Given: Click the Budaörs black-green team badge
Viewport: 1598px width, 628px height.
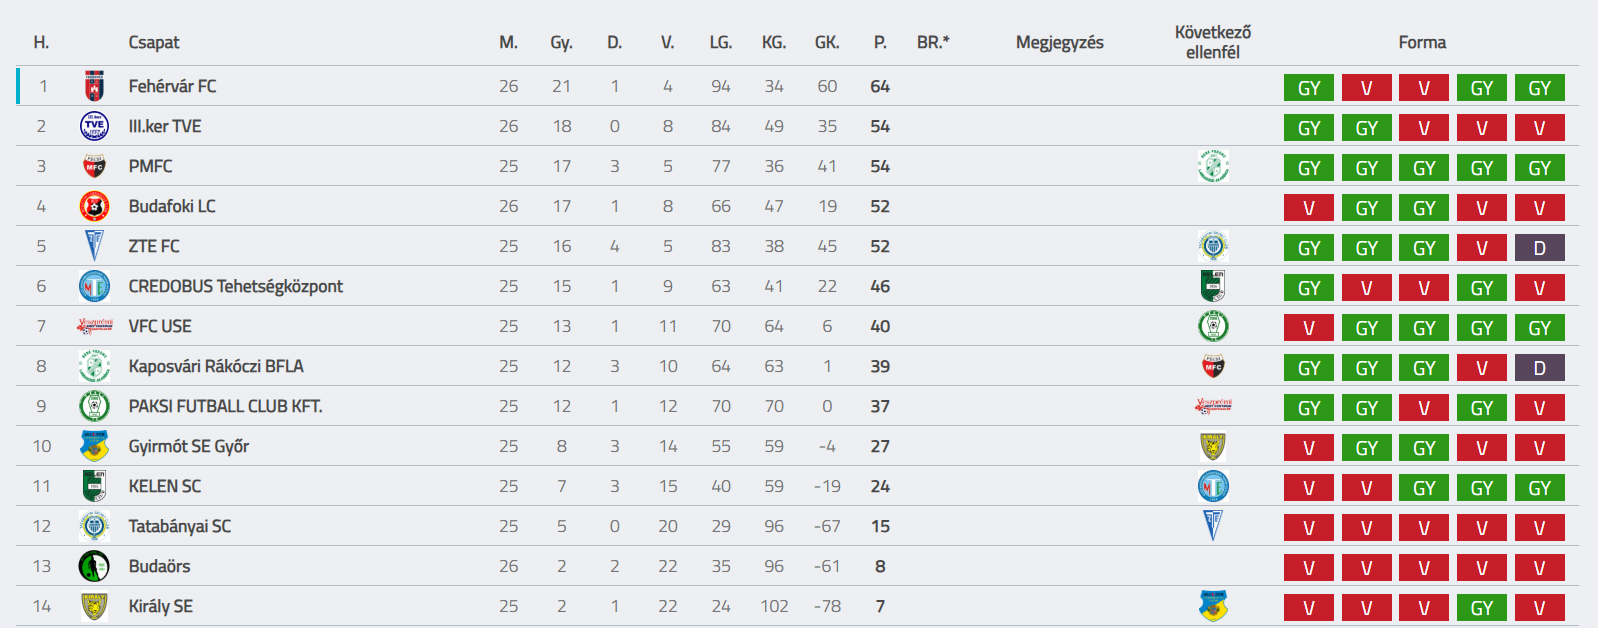Looking at the screenshot, I should [94, 566].
